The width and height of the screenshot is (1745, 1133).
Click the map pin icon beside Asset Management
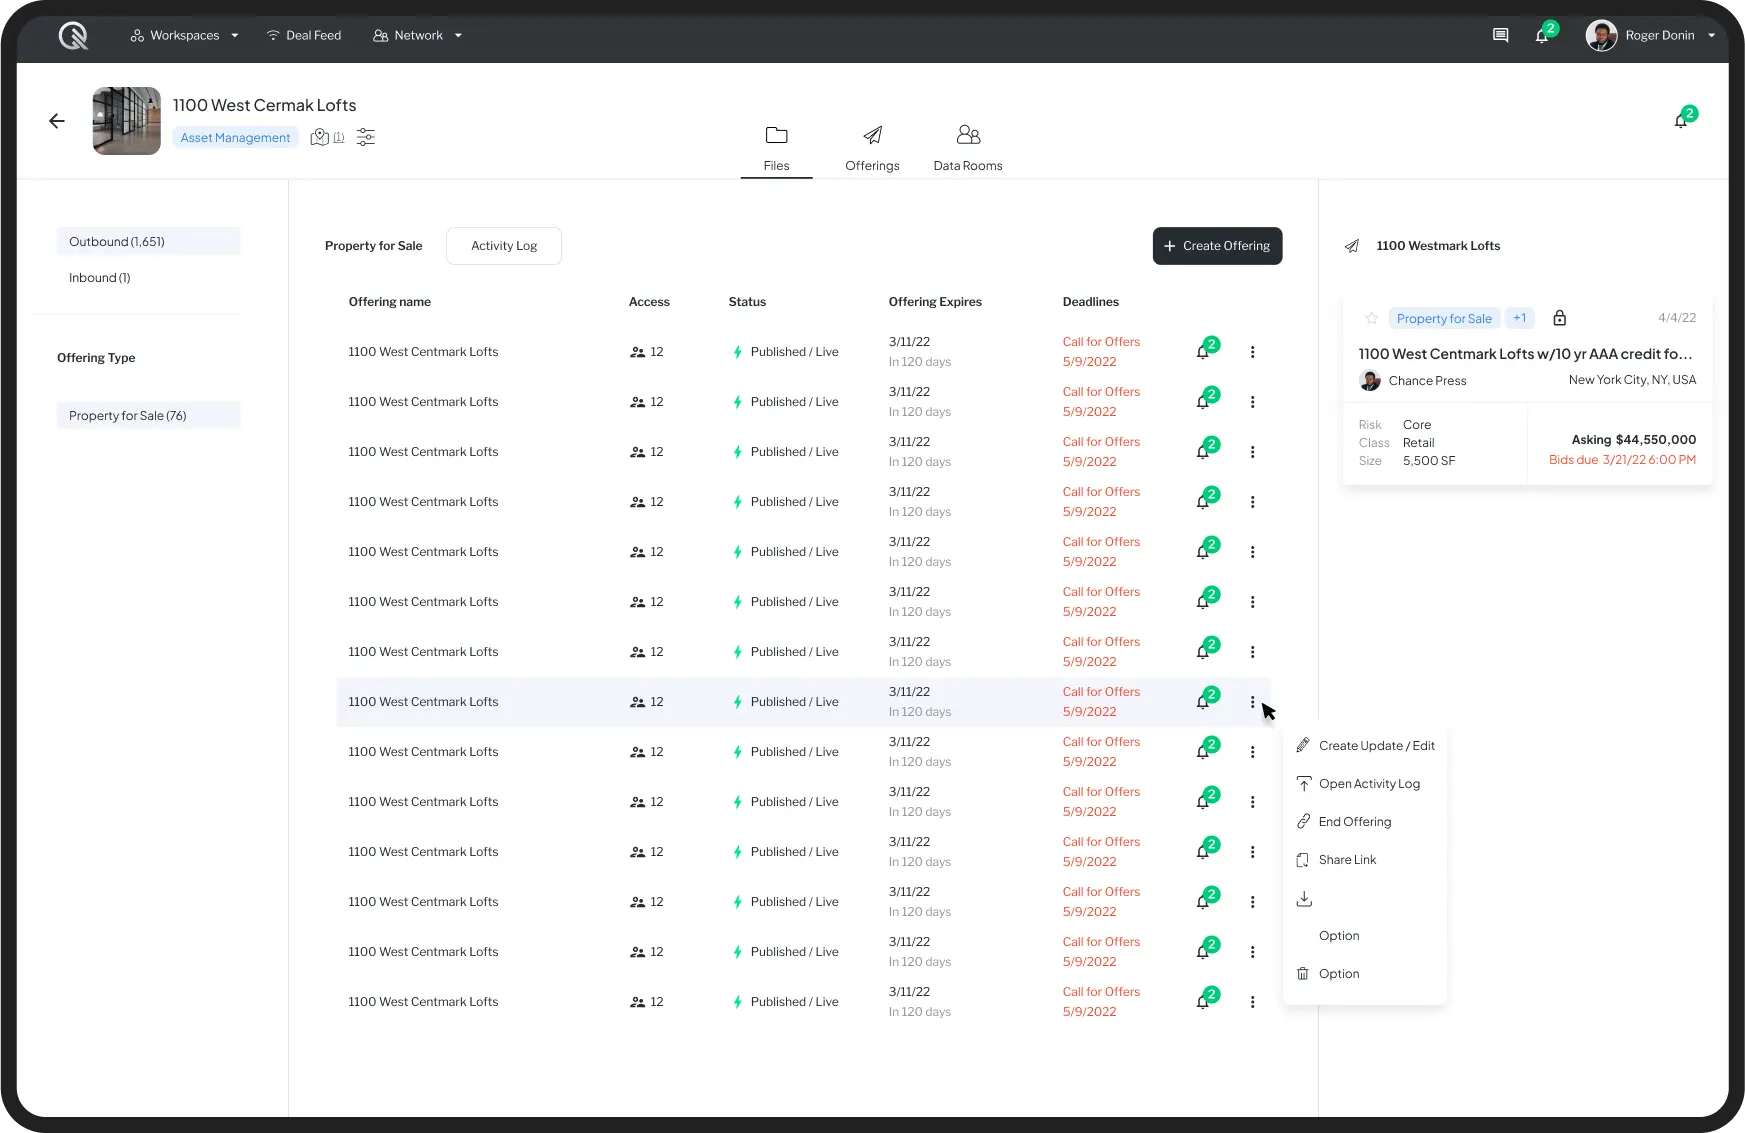pyautogui.click(x=320, y=137)
